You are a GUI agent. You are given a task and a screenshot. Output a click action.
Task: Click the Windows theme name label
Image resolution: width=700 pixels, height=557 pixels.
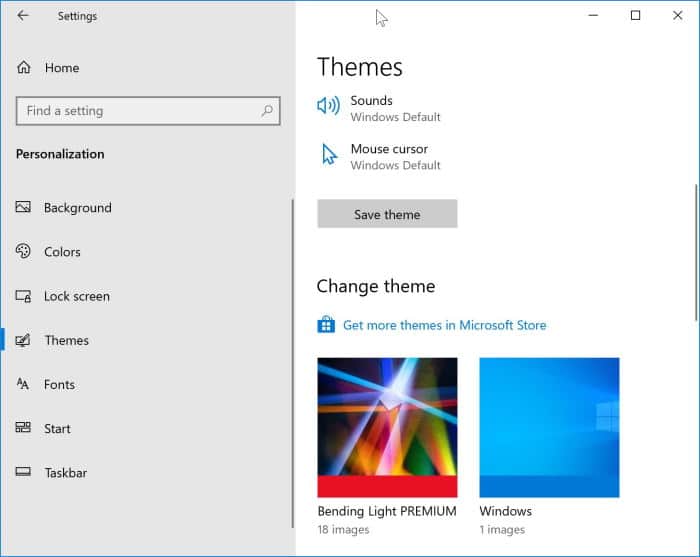(505, 511)
